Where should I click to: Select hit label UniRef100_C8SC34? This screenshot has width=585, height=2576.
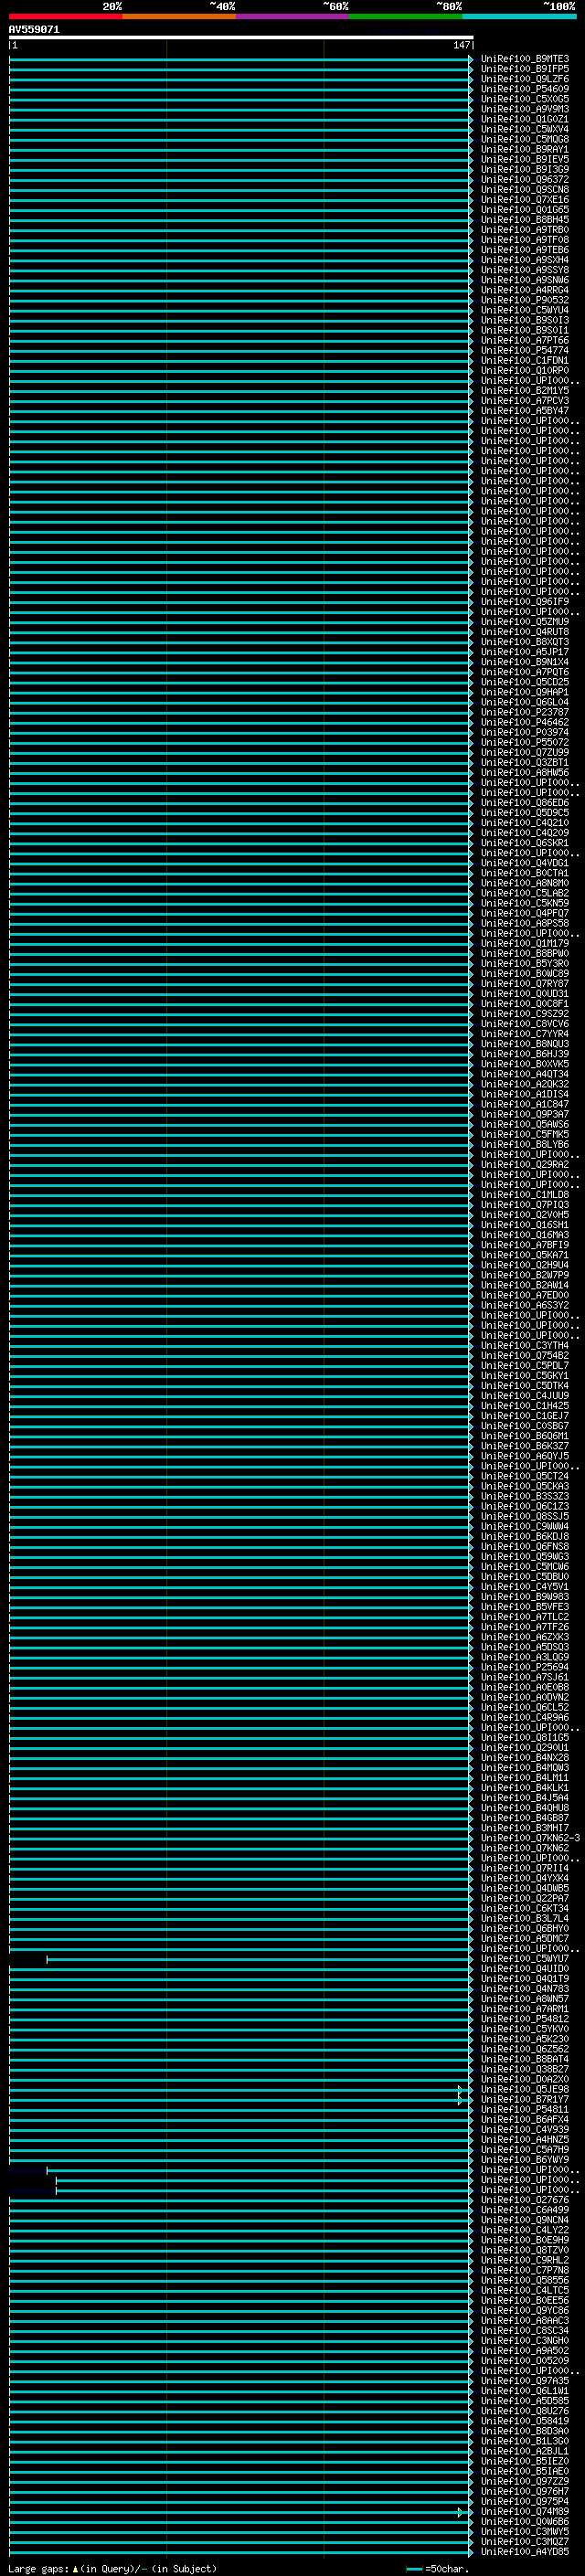tap(525, 2330)
